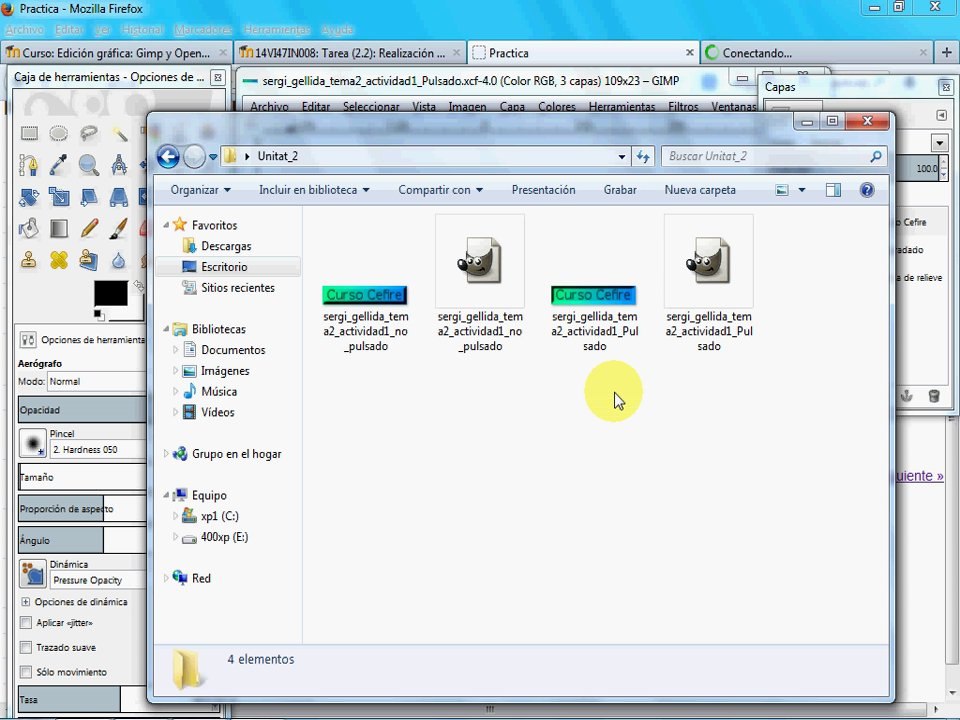Open the GIMP Filtros menu
This screenshot has height=720, width=960.
click(x=683, y=107)
